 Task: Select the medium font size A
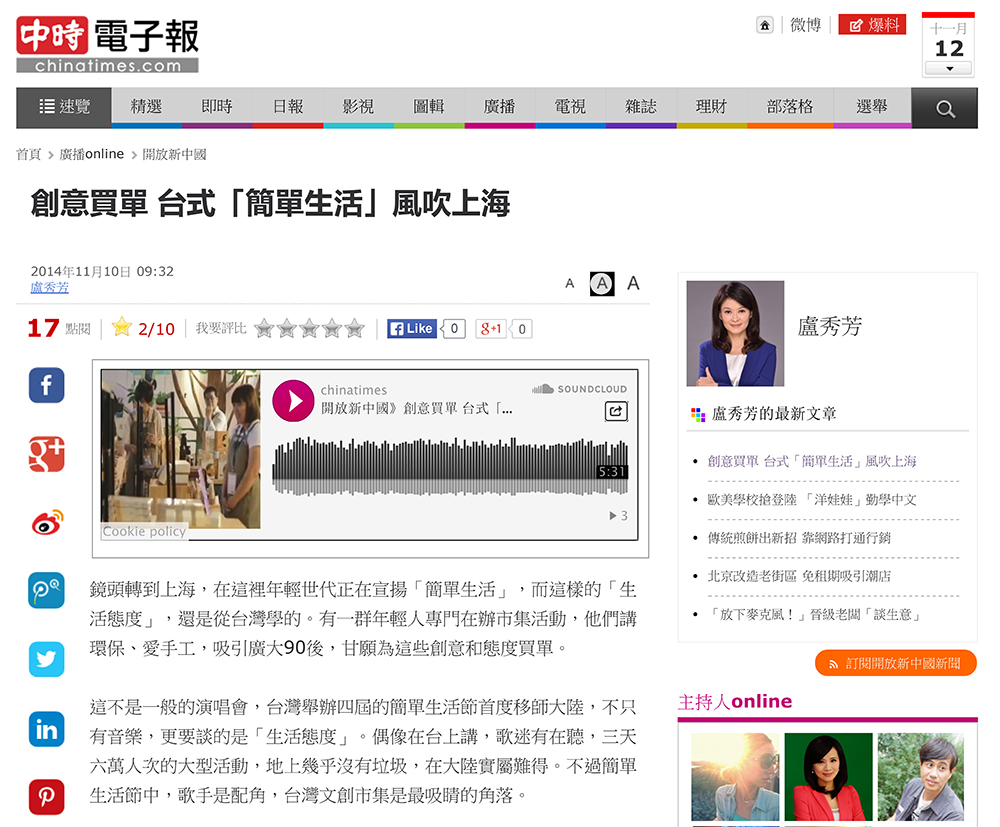[601, 284]
